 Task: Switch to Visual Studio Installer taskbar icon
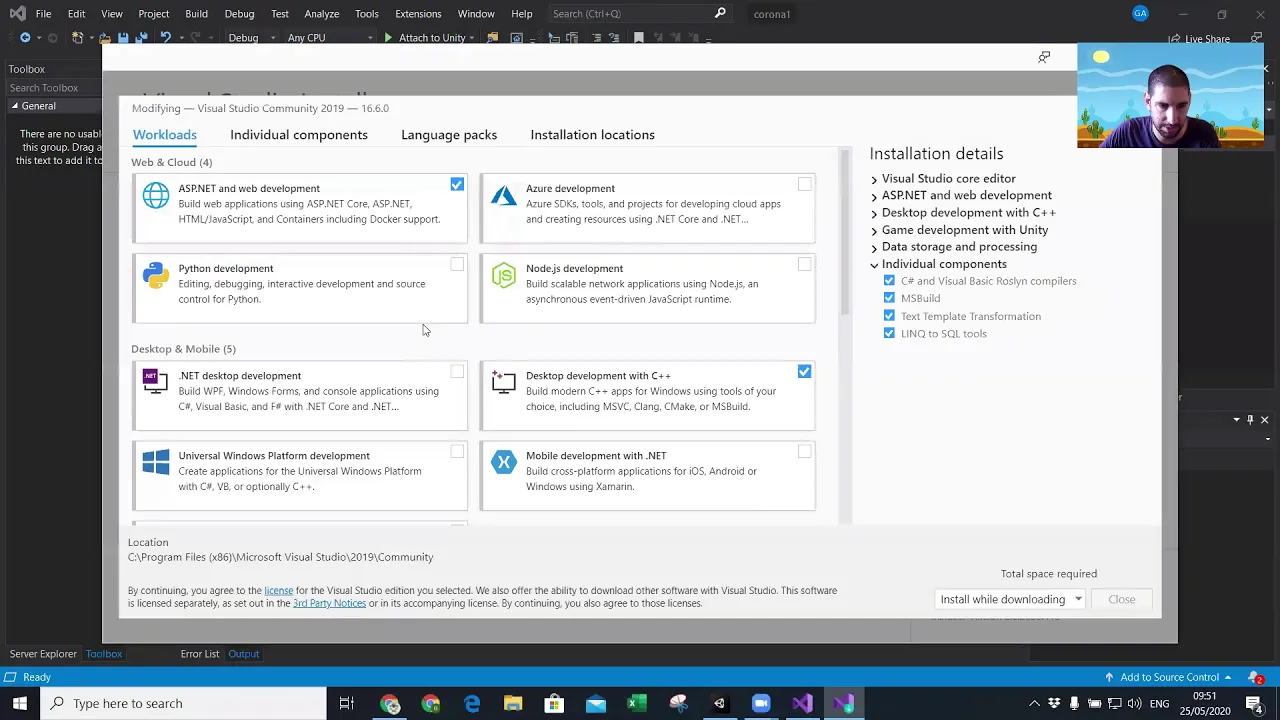pyautogui.click(x=843, y=703)
